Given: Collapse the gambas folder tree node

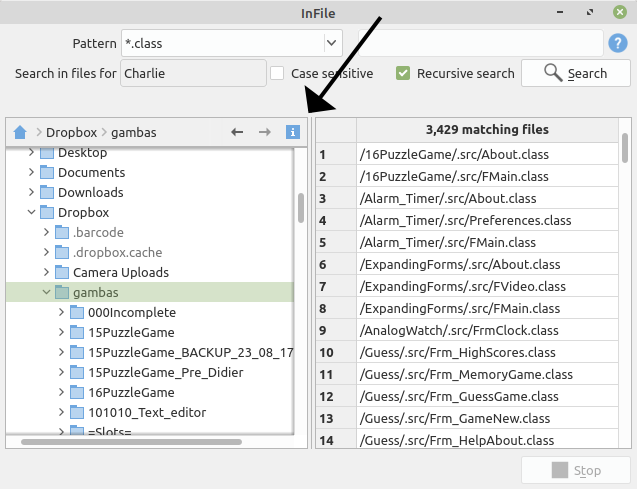Looking at the screenshot, I should tap(46, 292).
